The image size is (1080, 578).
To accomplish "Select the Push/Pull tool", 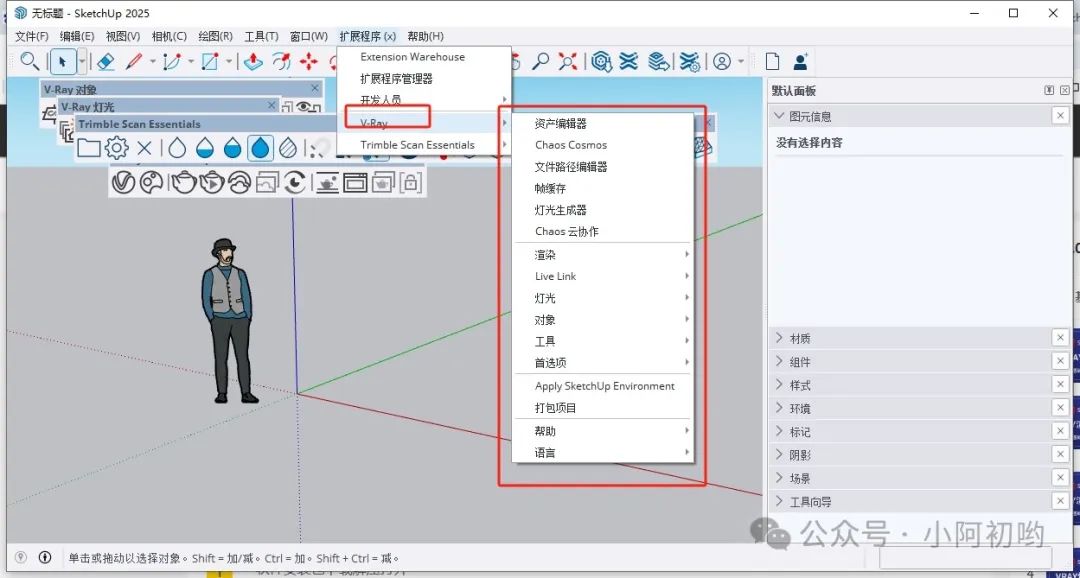I will pos(253,62).
